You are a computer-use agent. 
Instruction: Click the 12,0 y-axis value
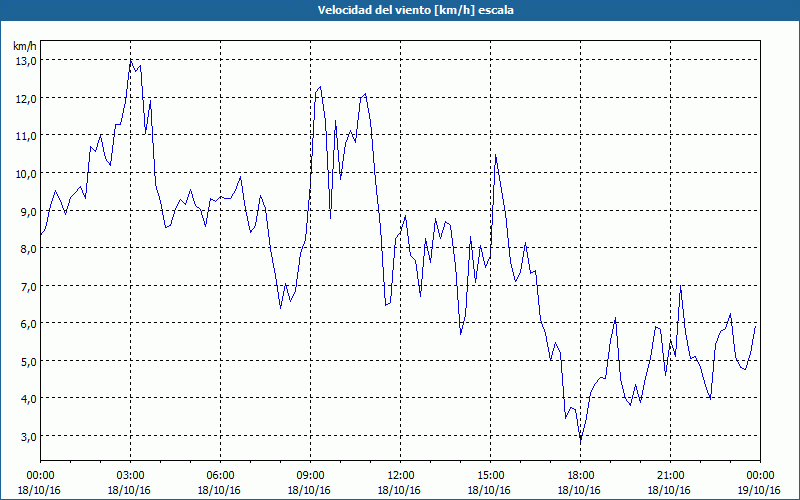pos(27,98)
